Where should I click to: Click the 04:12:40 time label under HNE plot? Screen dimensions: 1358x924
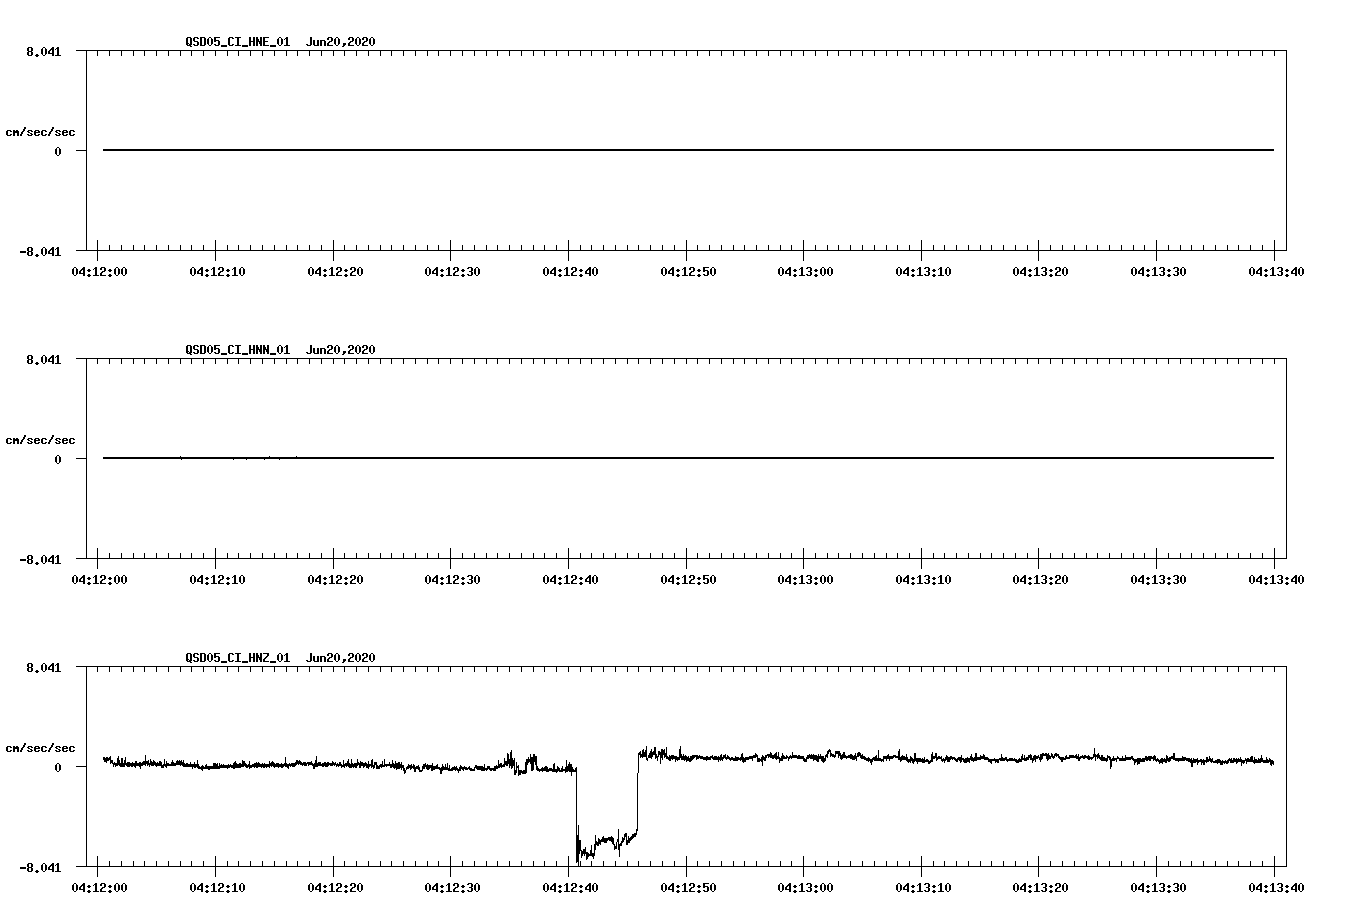(569, 271)
